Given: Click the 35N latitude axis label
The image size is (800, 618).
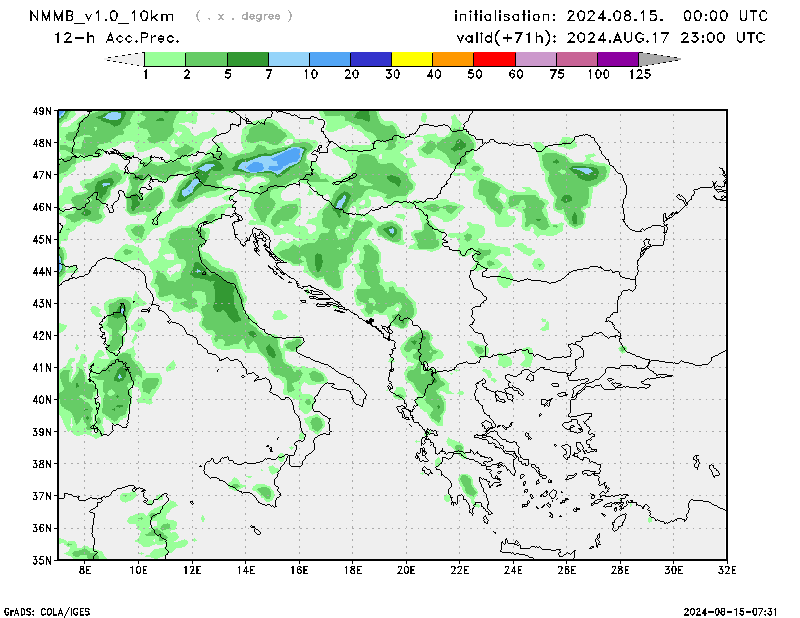Looking at the screenshot, I should coord(42,560).
